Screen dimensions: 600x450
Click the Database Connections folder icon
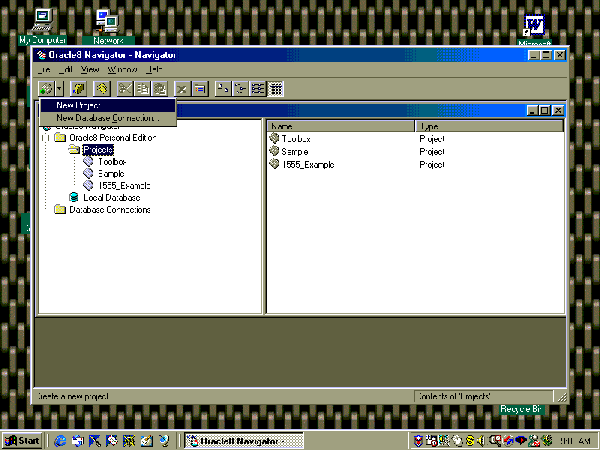click(60, 209)
